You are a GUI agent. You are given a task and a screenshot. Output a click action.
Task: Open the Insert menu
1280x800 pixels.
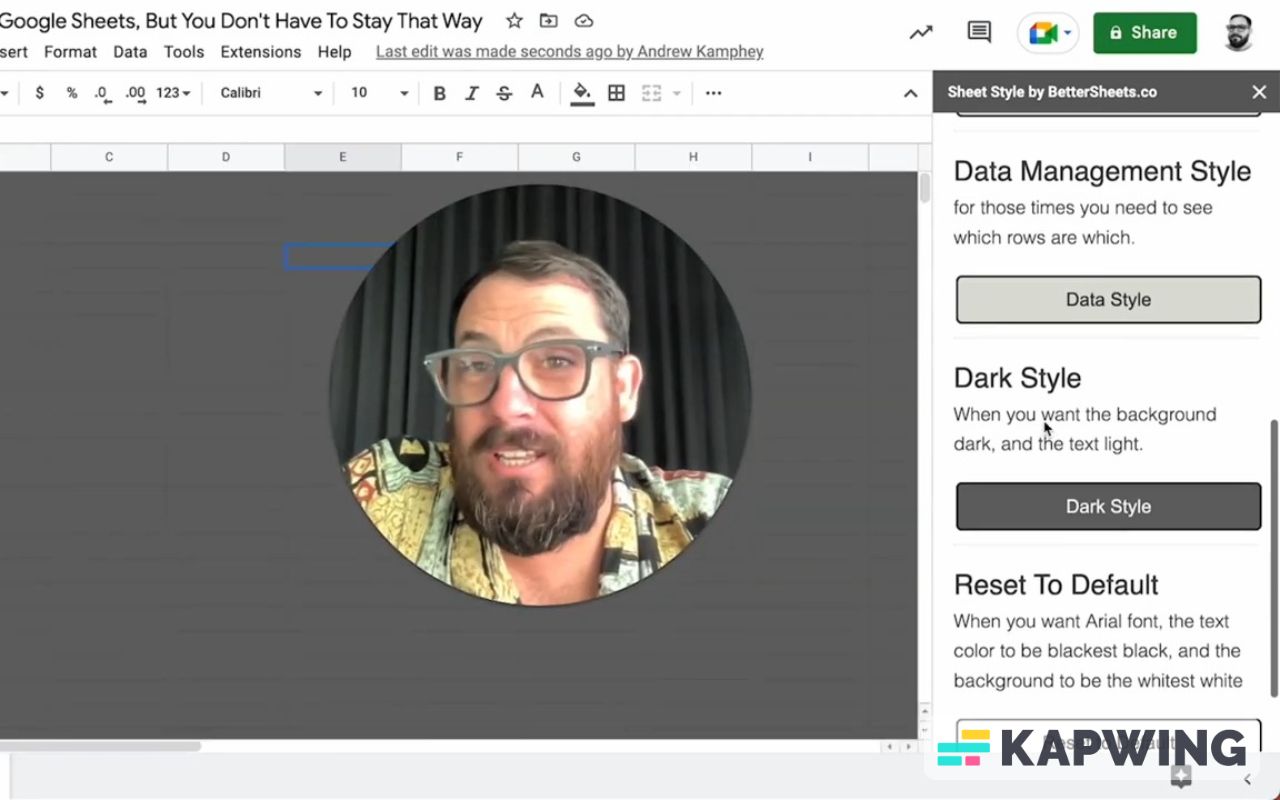[x=14, y=52]
